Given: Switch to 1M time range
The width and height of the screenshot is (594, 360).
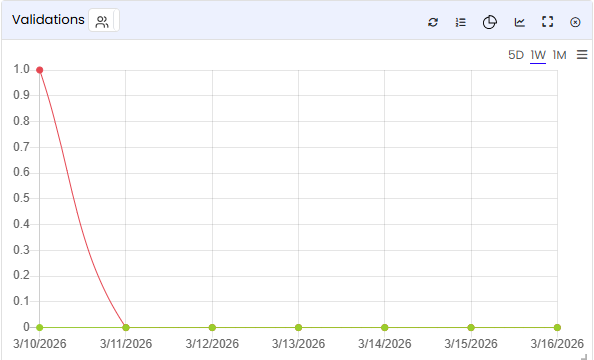Looking at the screenshot, I should pos(560,55).
